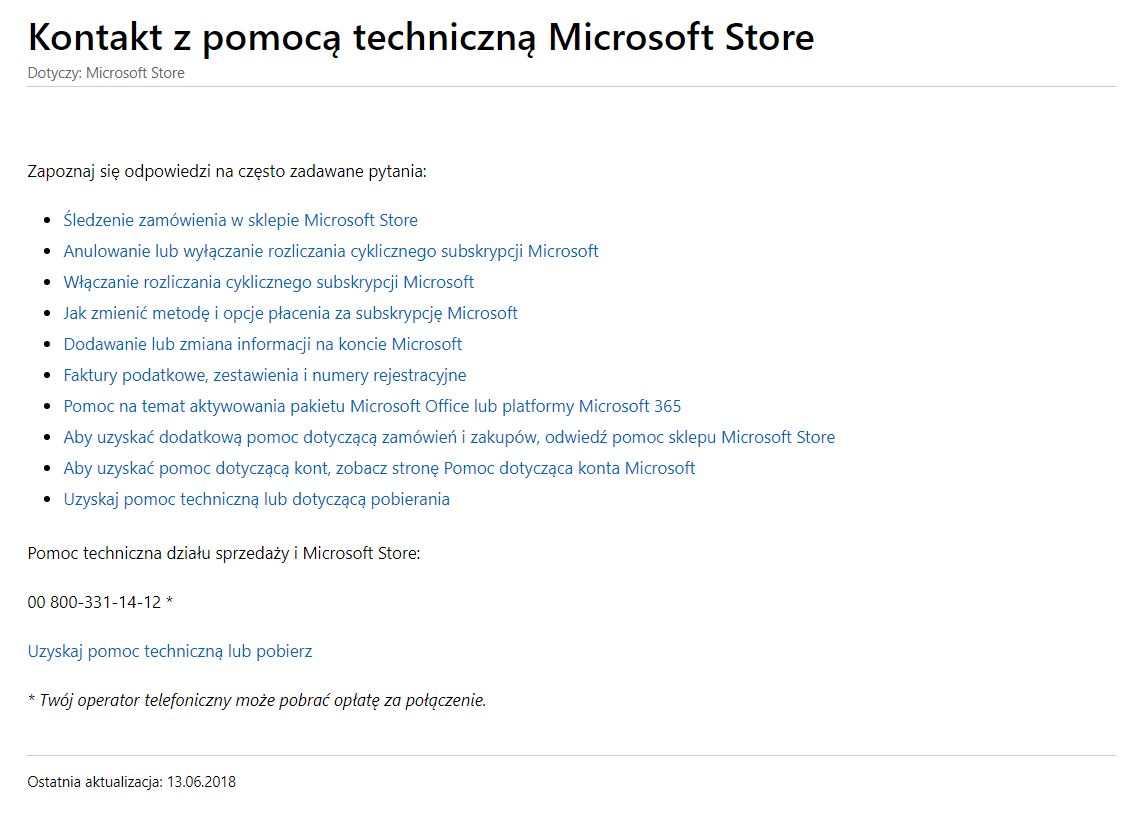Open Włączanie rozliczania cyklicznego subskrypcji link
Viewport: 1139px width, 813px height.
click(268, 282)
